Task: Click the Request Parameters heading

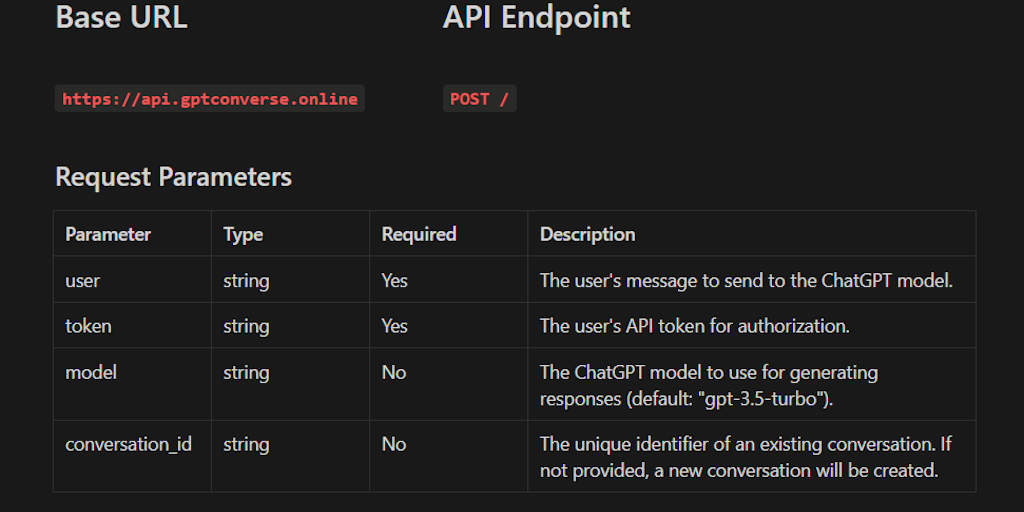Action: coord(173,177)
